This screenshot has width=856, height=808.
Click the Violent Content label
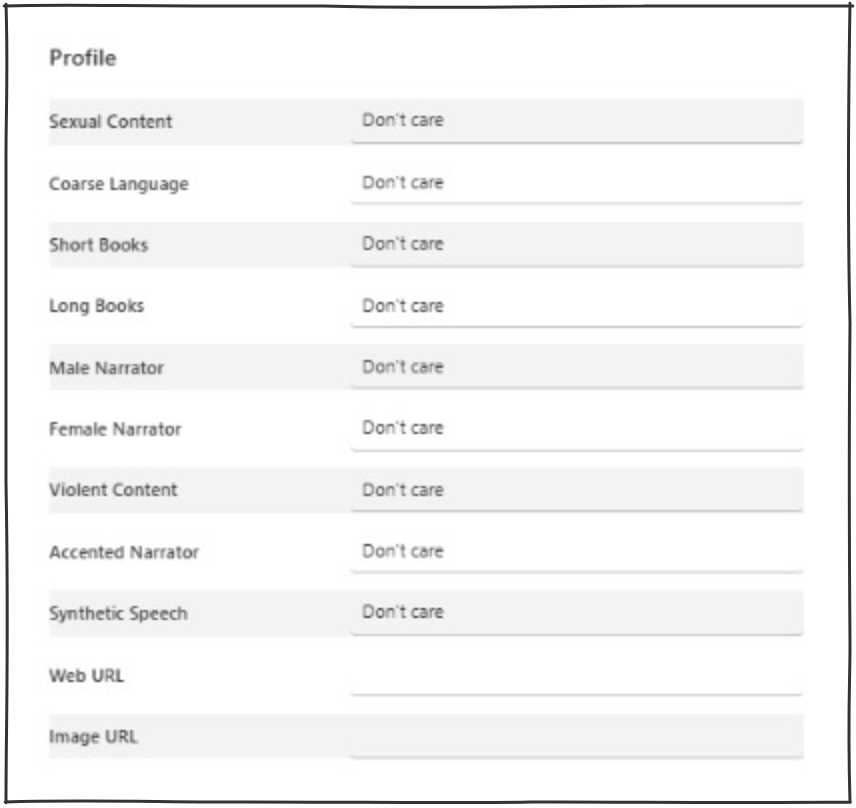pos(113,490)
